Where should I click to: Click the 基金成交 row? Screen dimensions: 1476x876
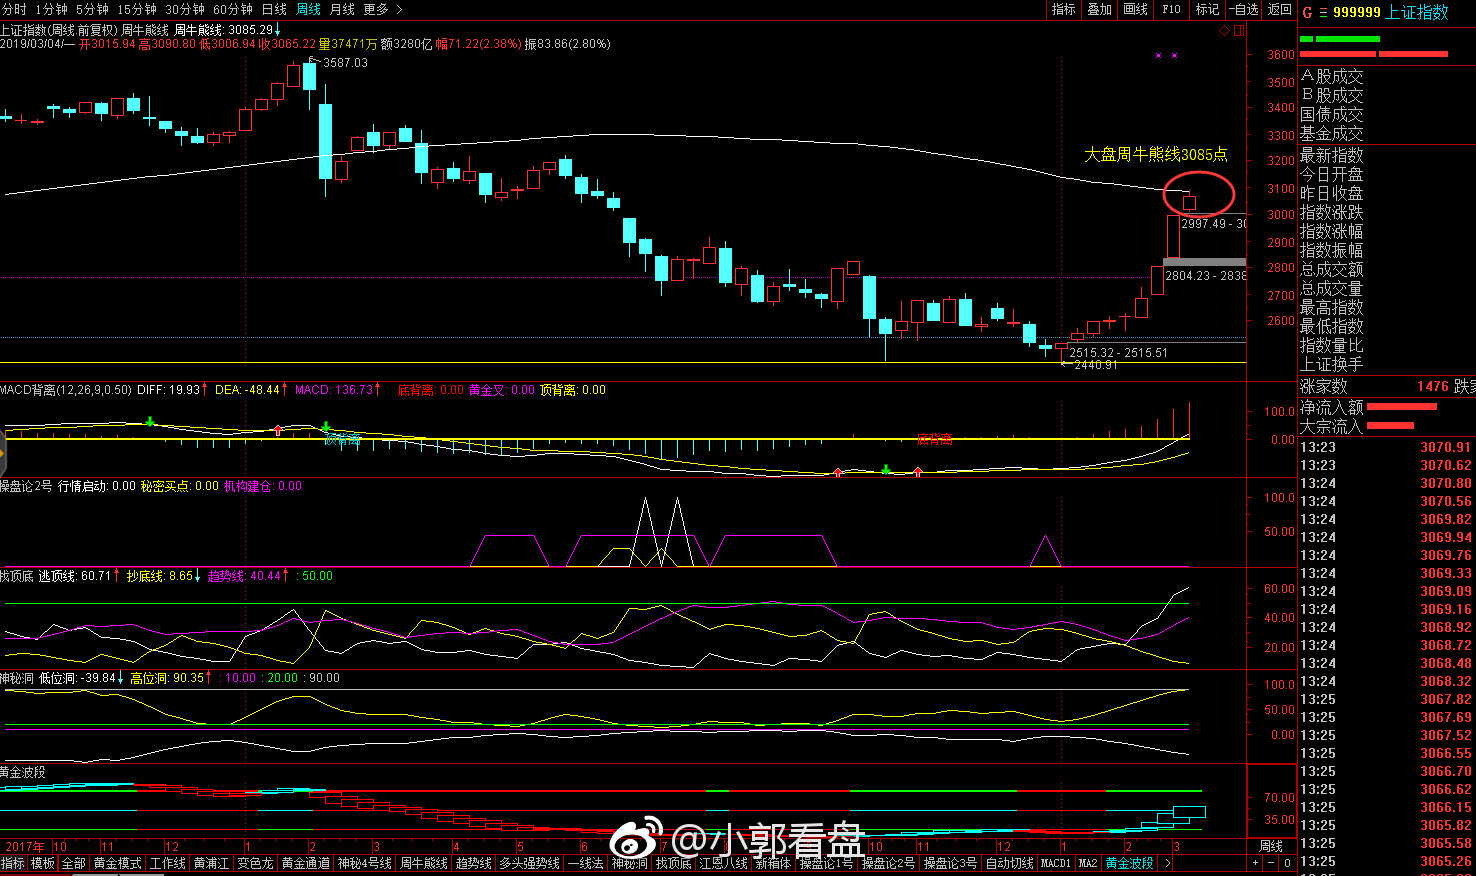coord(1332,133)
